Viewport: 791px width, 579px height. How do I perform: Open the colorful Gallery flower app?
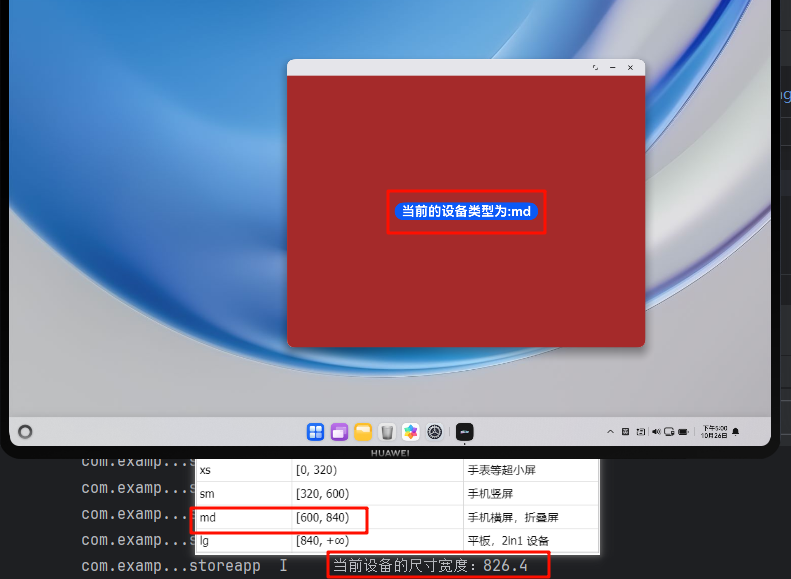click(x=411, y=432)
